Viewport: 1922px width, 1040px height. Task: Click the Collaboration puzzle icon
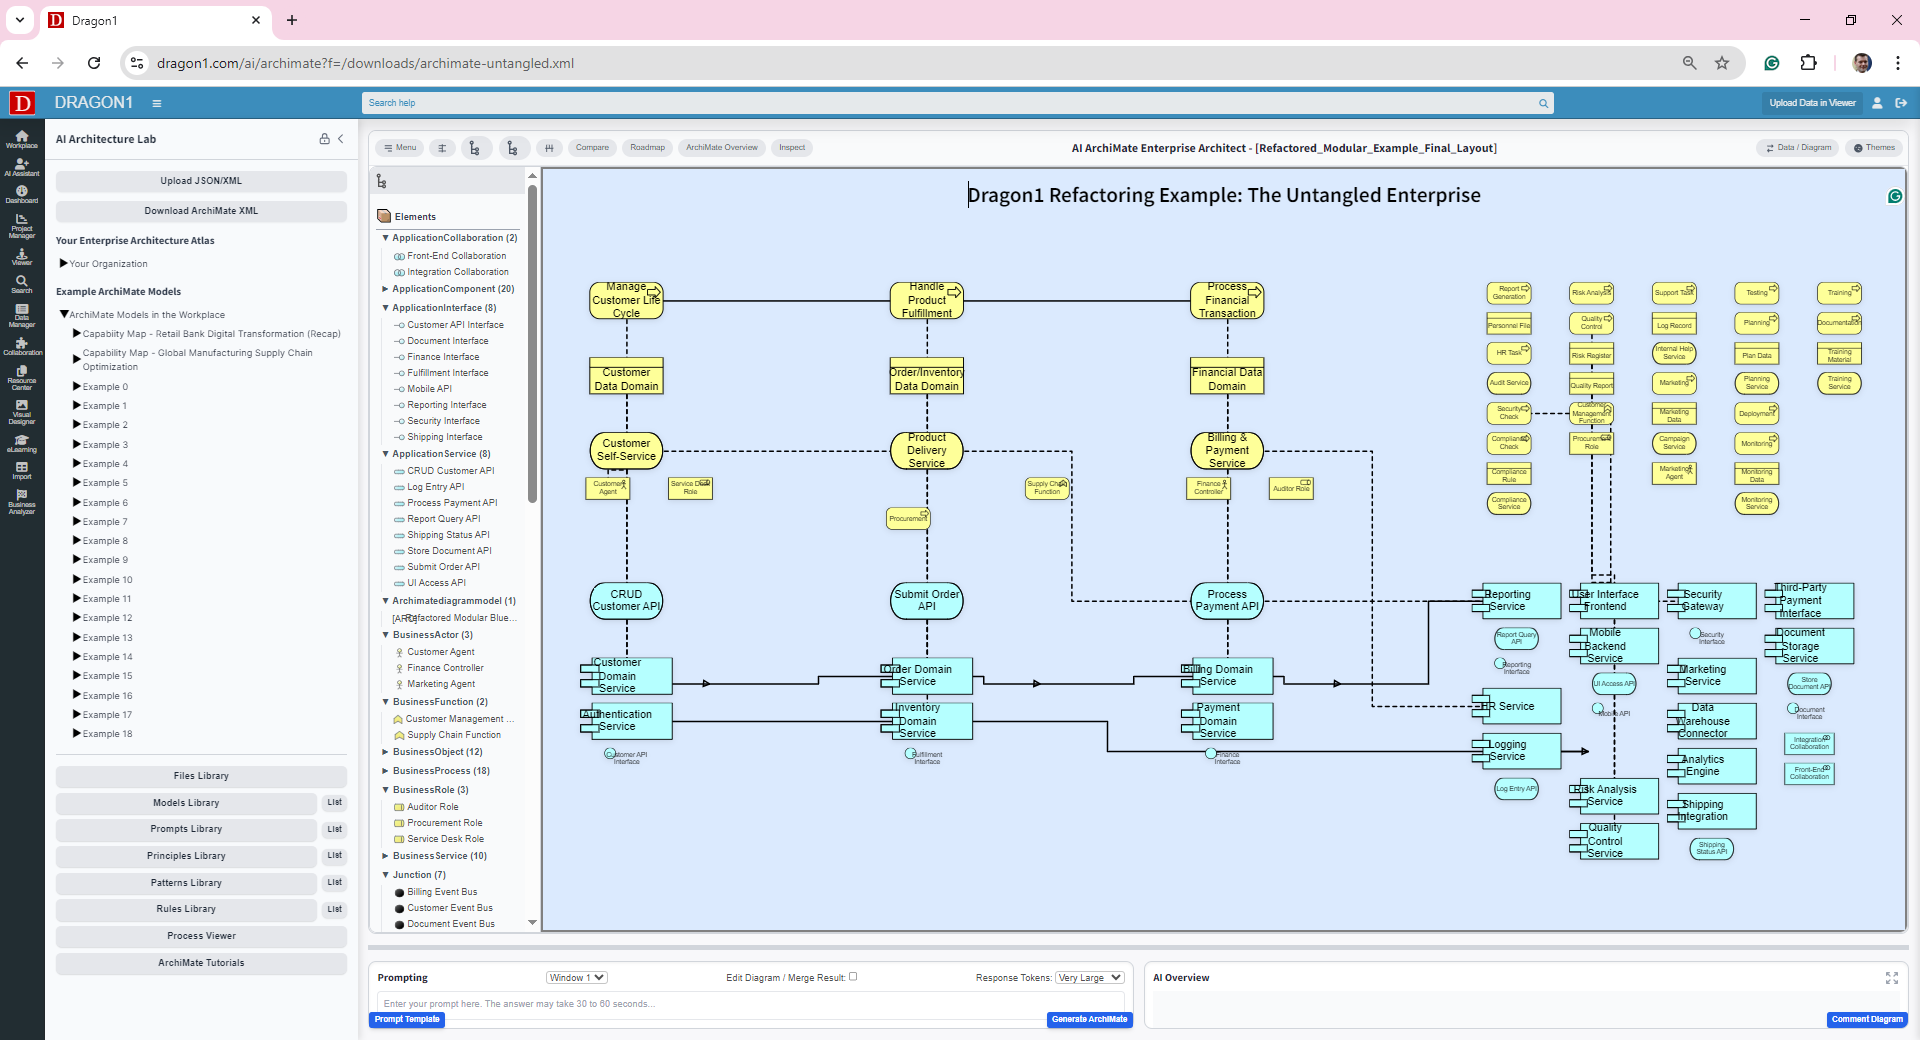[x=22, y=345]
